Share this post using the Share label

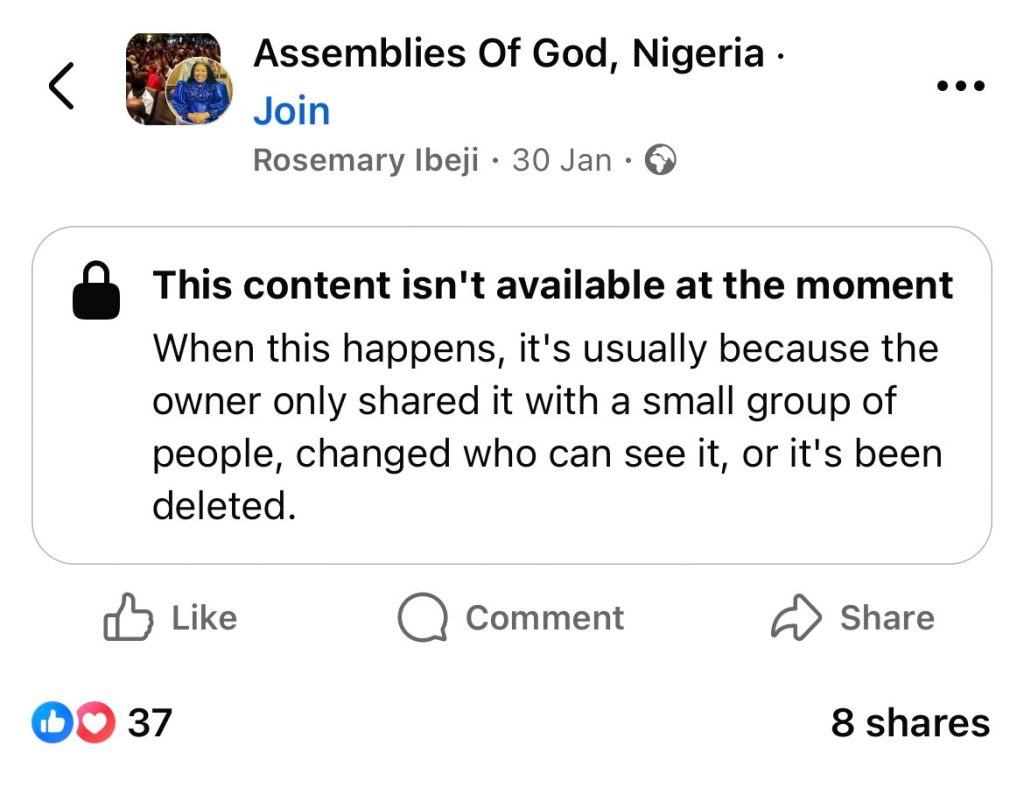pyautogui.click(x=886, y=618)
